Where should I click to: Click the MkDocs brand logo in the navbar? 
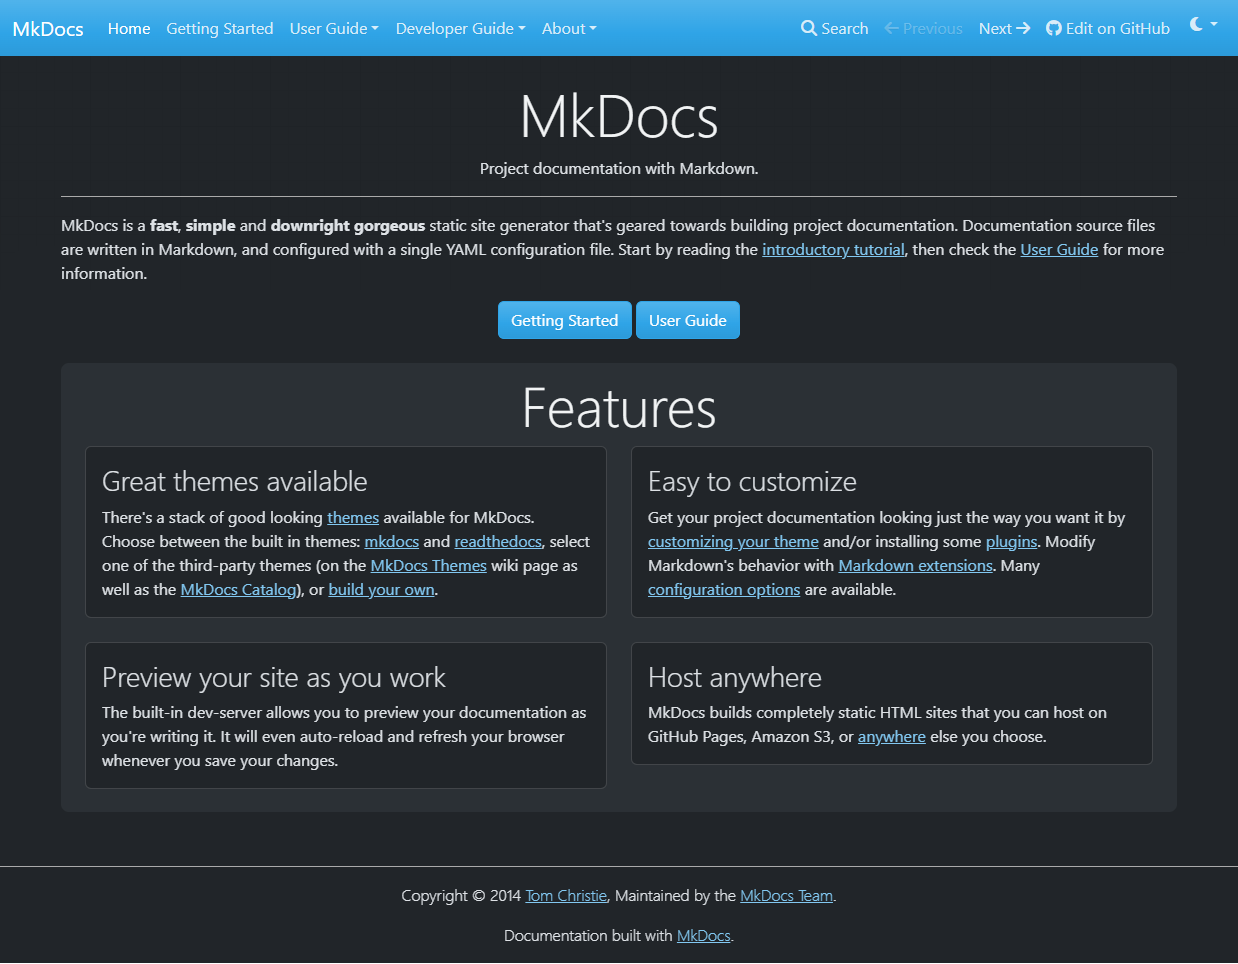[x=47, y=28]
